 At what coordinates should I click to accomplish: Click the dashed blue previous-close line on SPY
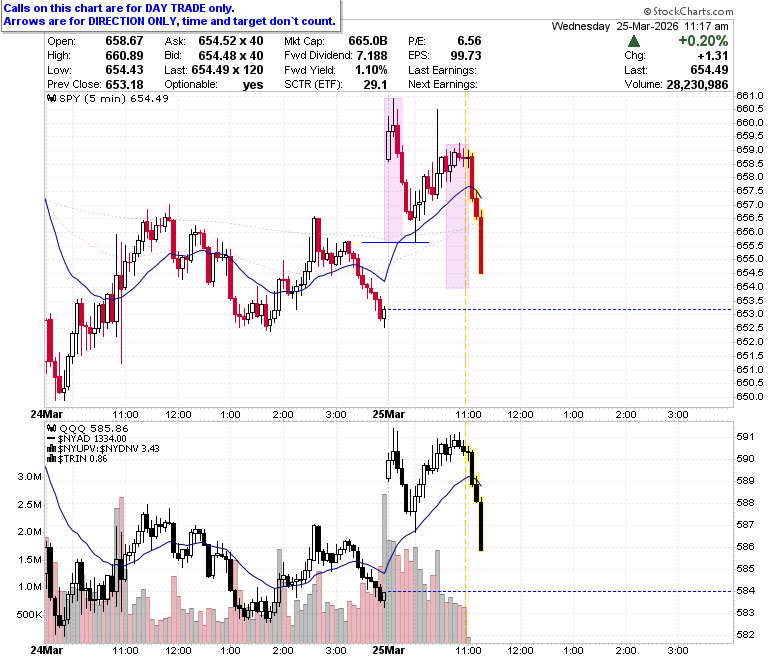click(x=559, y=309)
